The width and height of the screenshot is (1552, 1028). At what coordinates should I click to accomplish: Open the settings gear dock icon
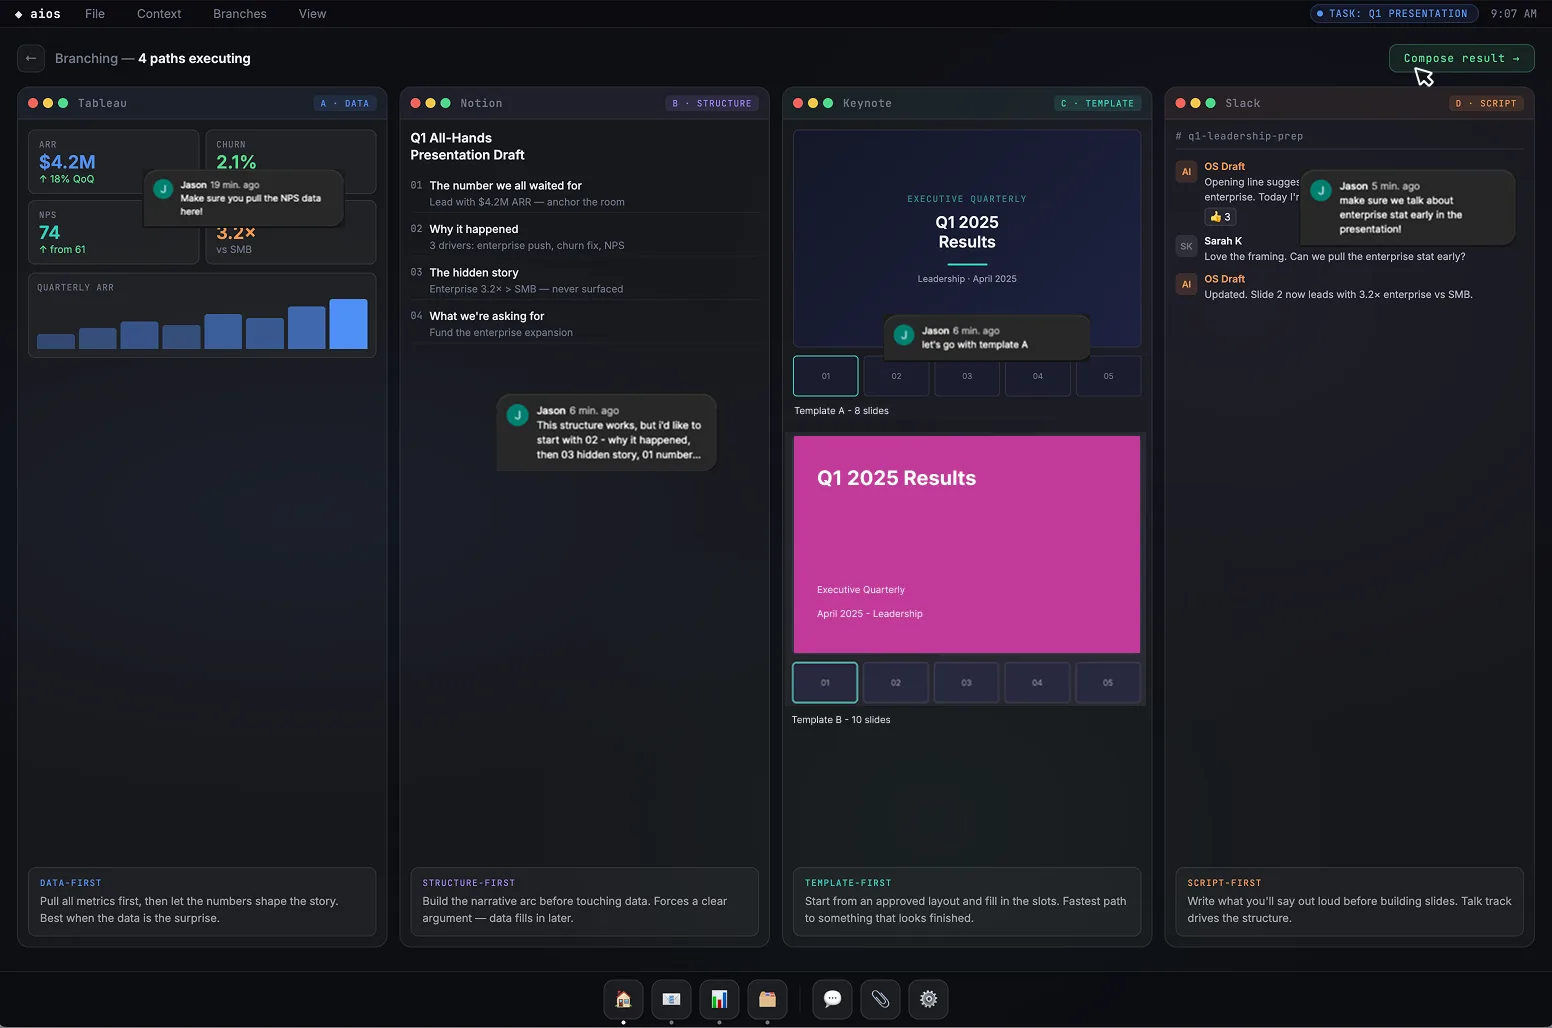click(x=928, y=999)
